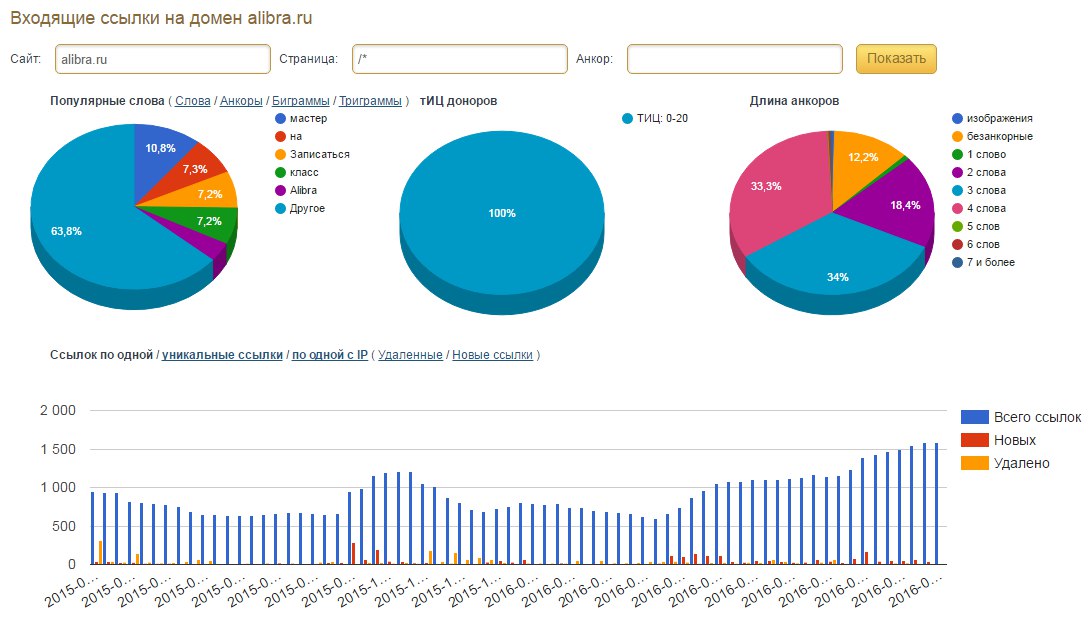Switch to Анкоры word view
1091x621 pixels.
coord(241,101)
